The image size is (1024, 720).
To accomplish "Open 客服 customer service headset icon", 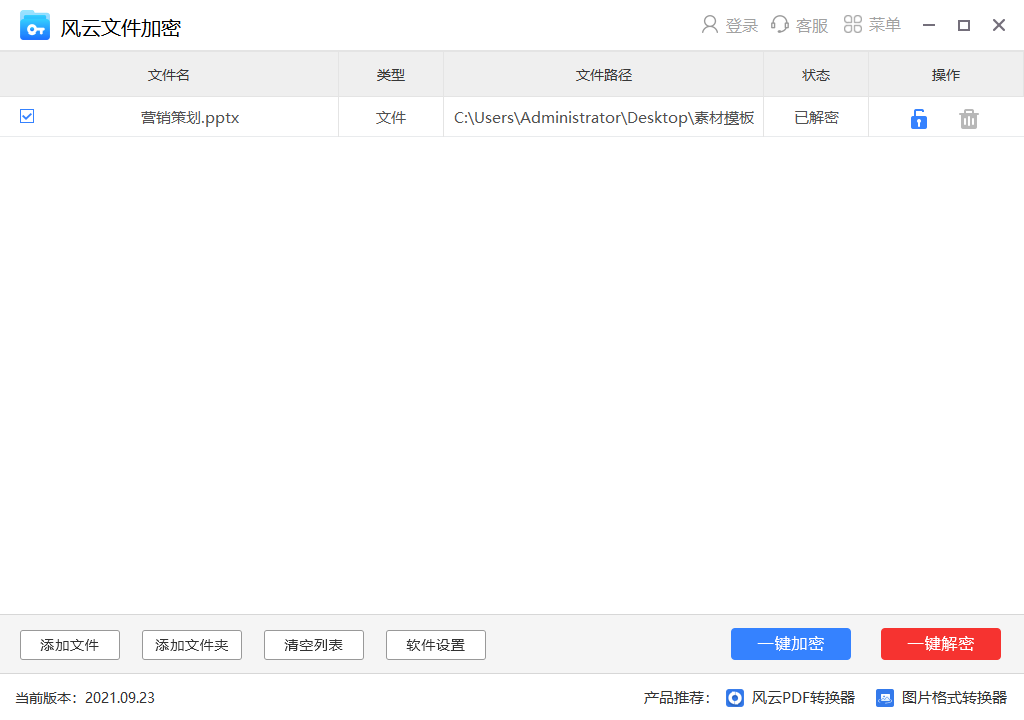I will point(780,25).
